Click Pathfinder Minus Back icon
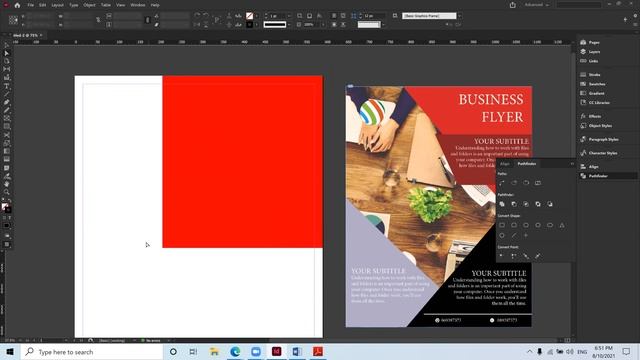Screen dimensions: 640x360 (550, 204)
